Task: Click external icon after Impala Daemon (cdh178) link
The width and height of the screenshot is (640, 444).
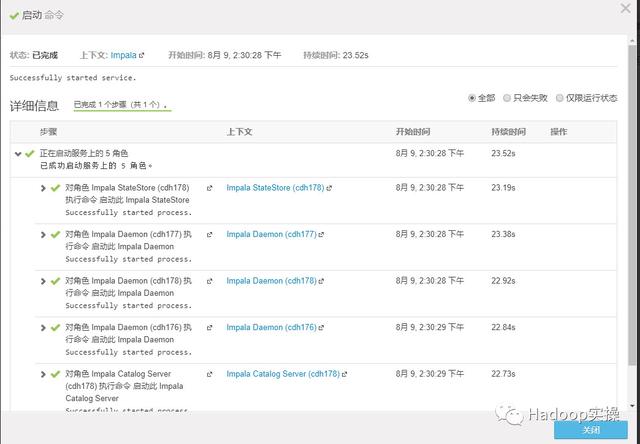Action: pos(321,281)
